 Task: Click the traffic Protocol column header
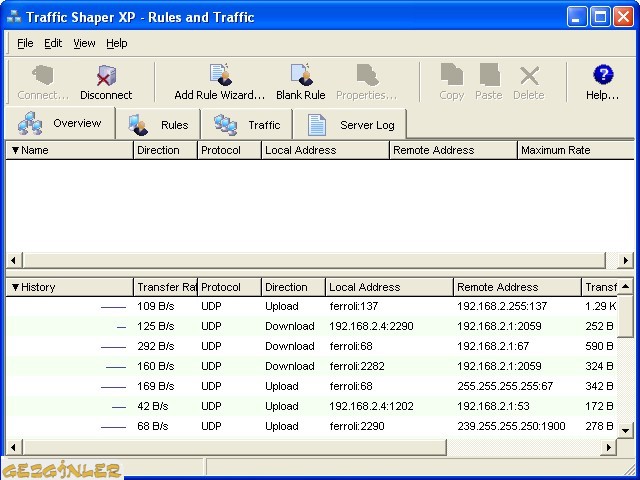tap(229, 287)
